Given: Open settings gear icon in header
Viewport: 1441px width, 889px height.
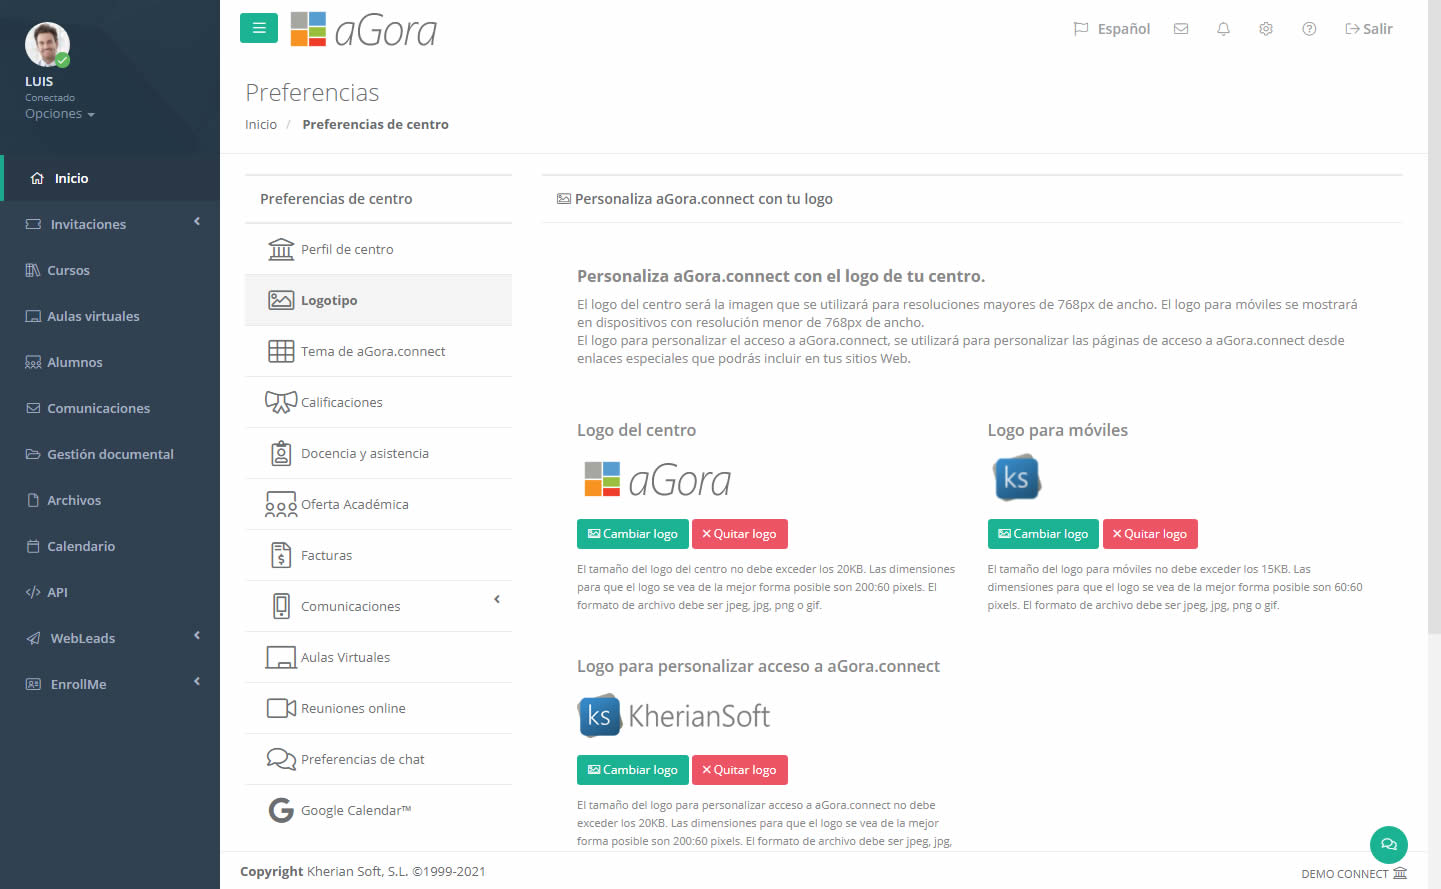Looking at the screenshot, I should (x=1266, y=29).
